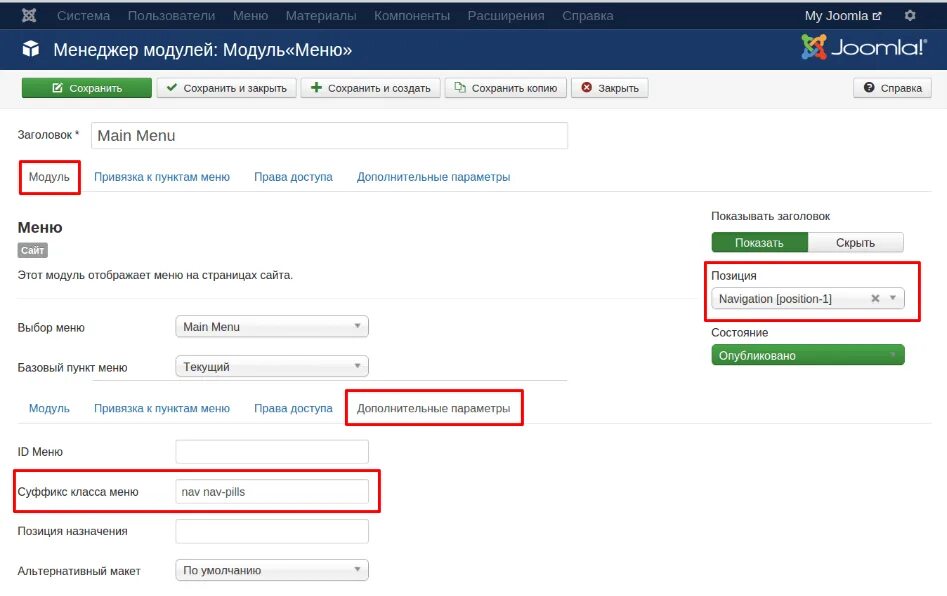Open the Альтернативный макет dropdown
The image size is (947, 596).
coord(272,569)
